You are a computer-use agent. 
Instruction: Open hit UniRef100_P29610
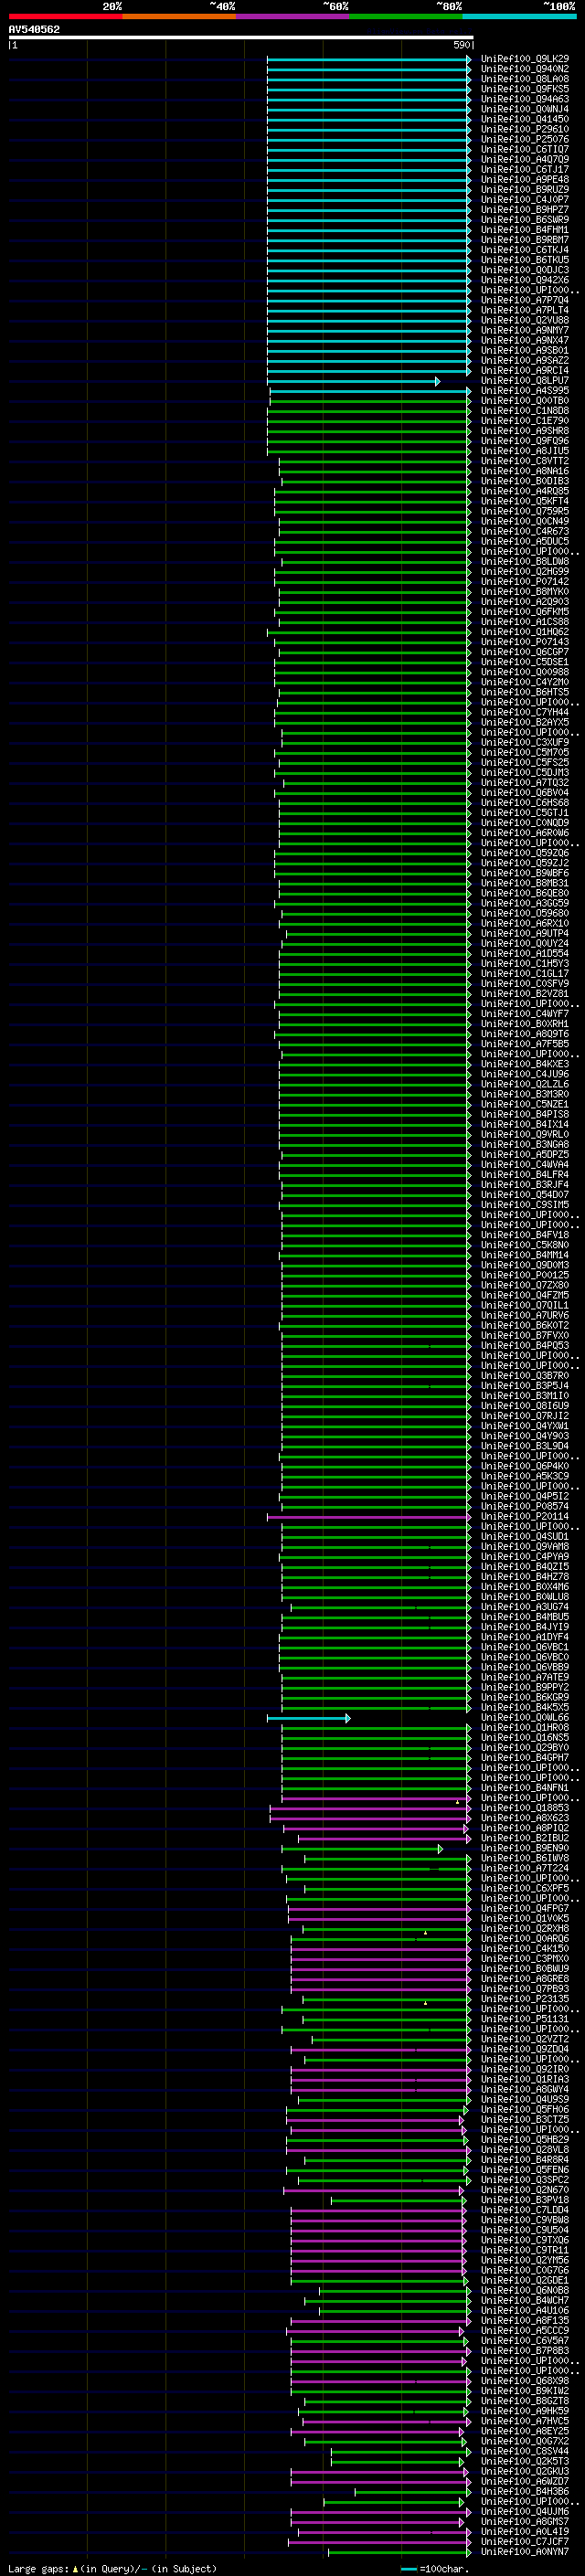tap(525, 129)
